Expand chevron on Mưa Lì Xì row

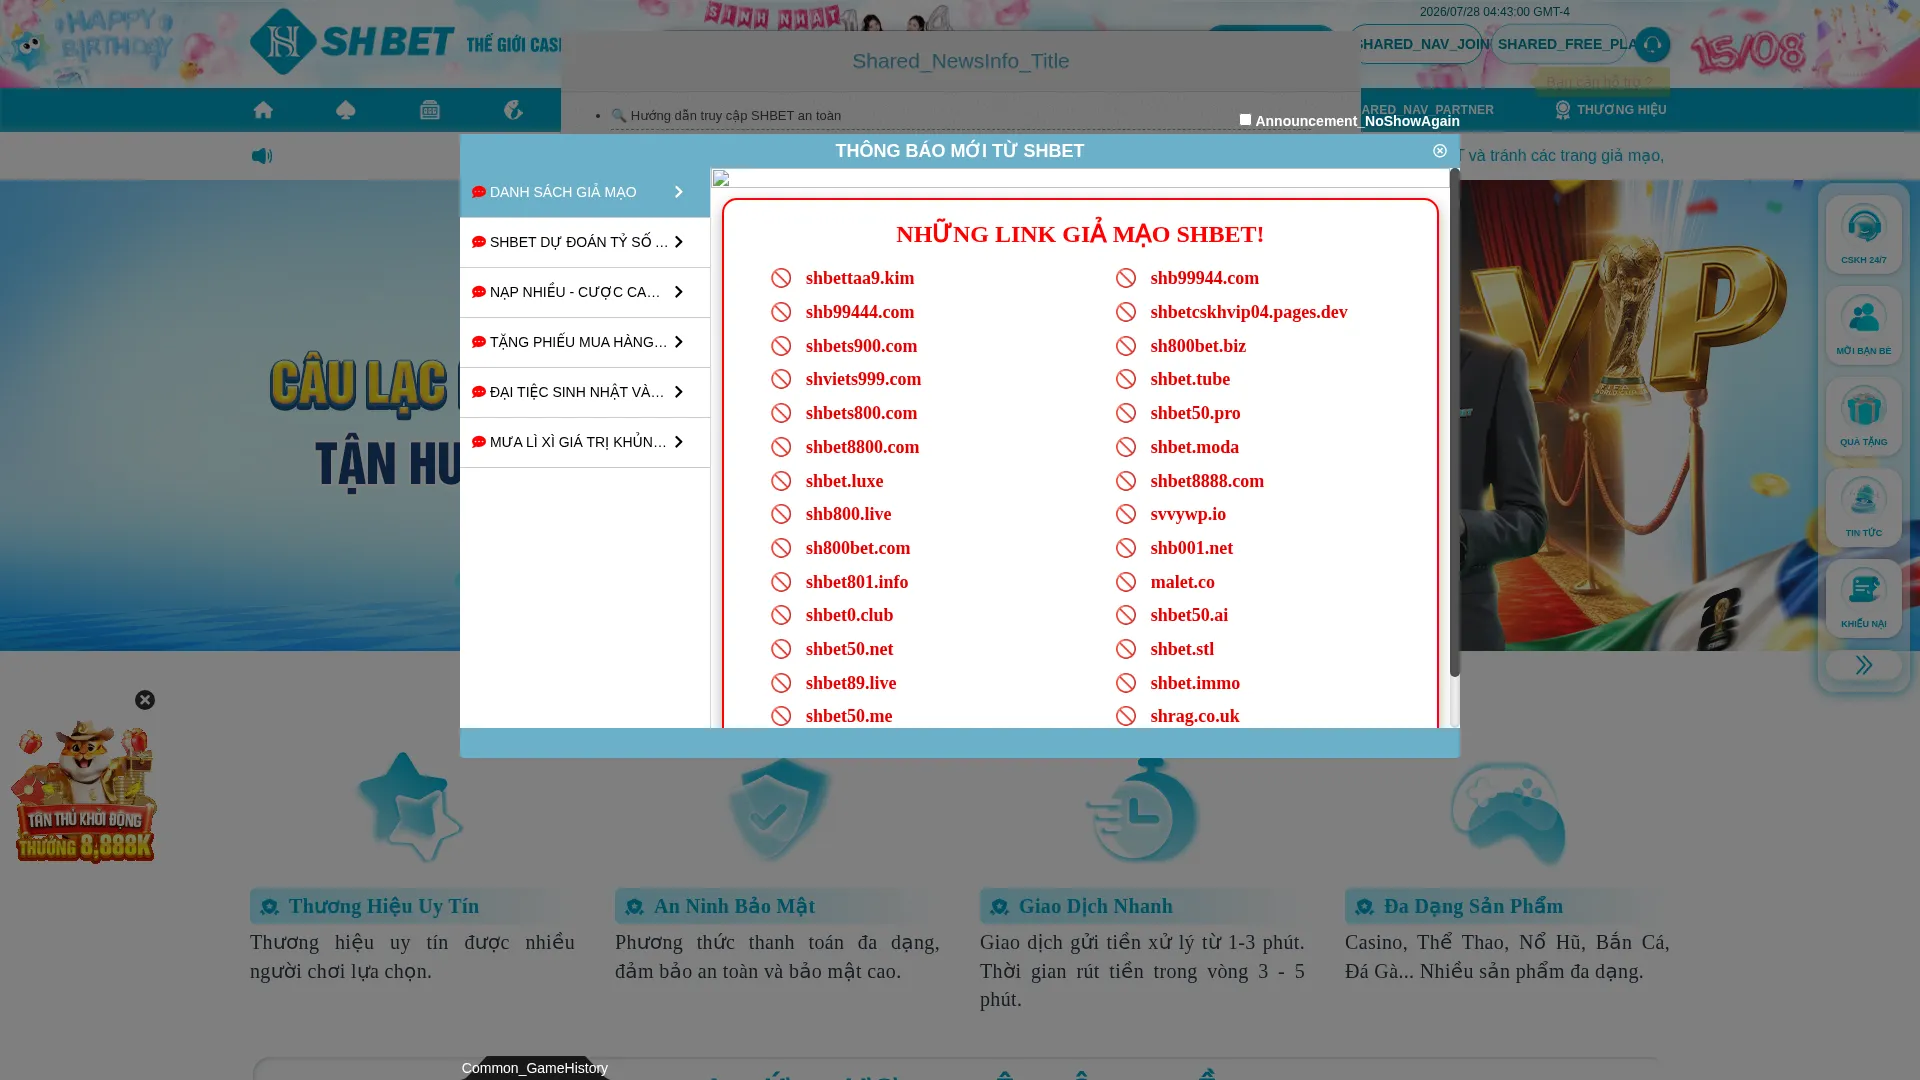click(679, 442)
